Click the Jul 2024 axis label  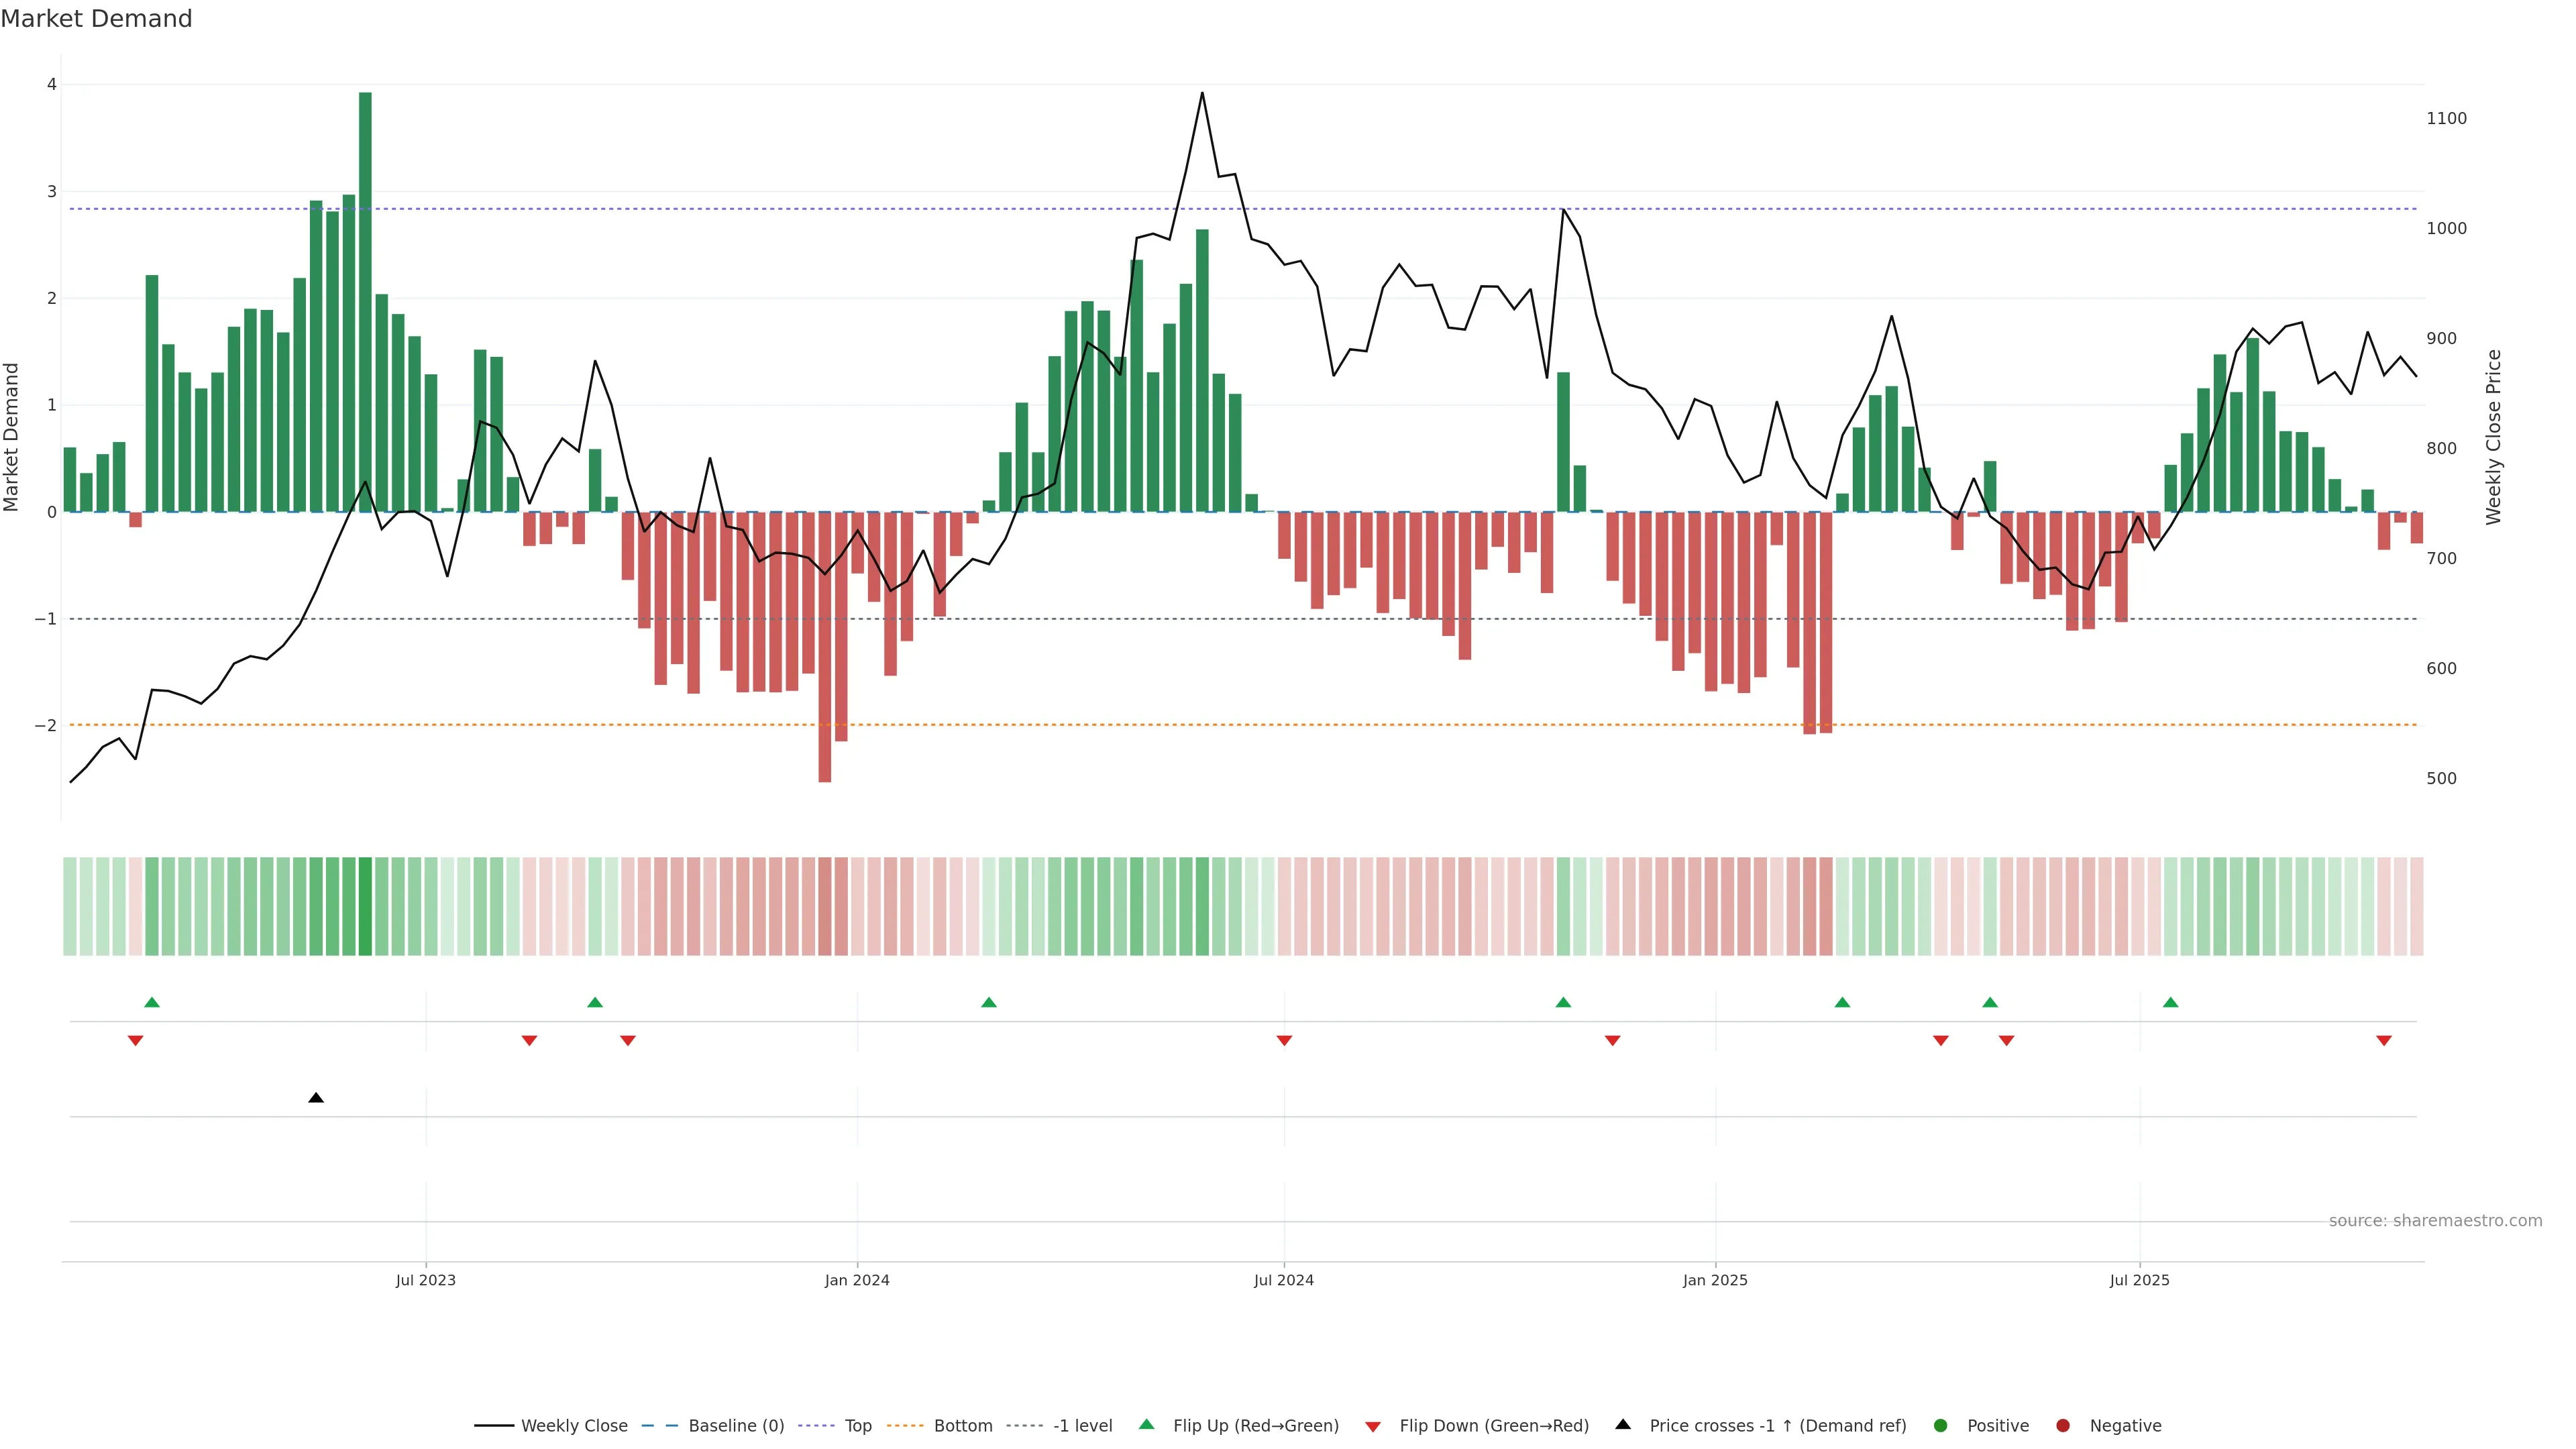tap(1284, 1280)
